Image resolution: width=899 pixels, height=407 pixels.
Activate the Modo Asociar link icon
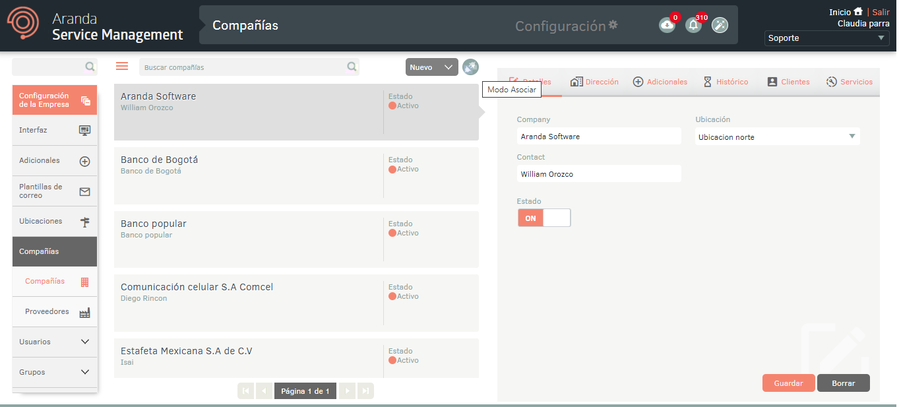tap(470, 67)
